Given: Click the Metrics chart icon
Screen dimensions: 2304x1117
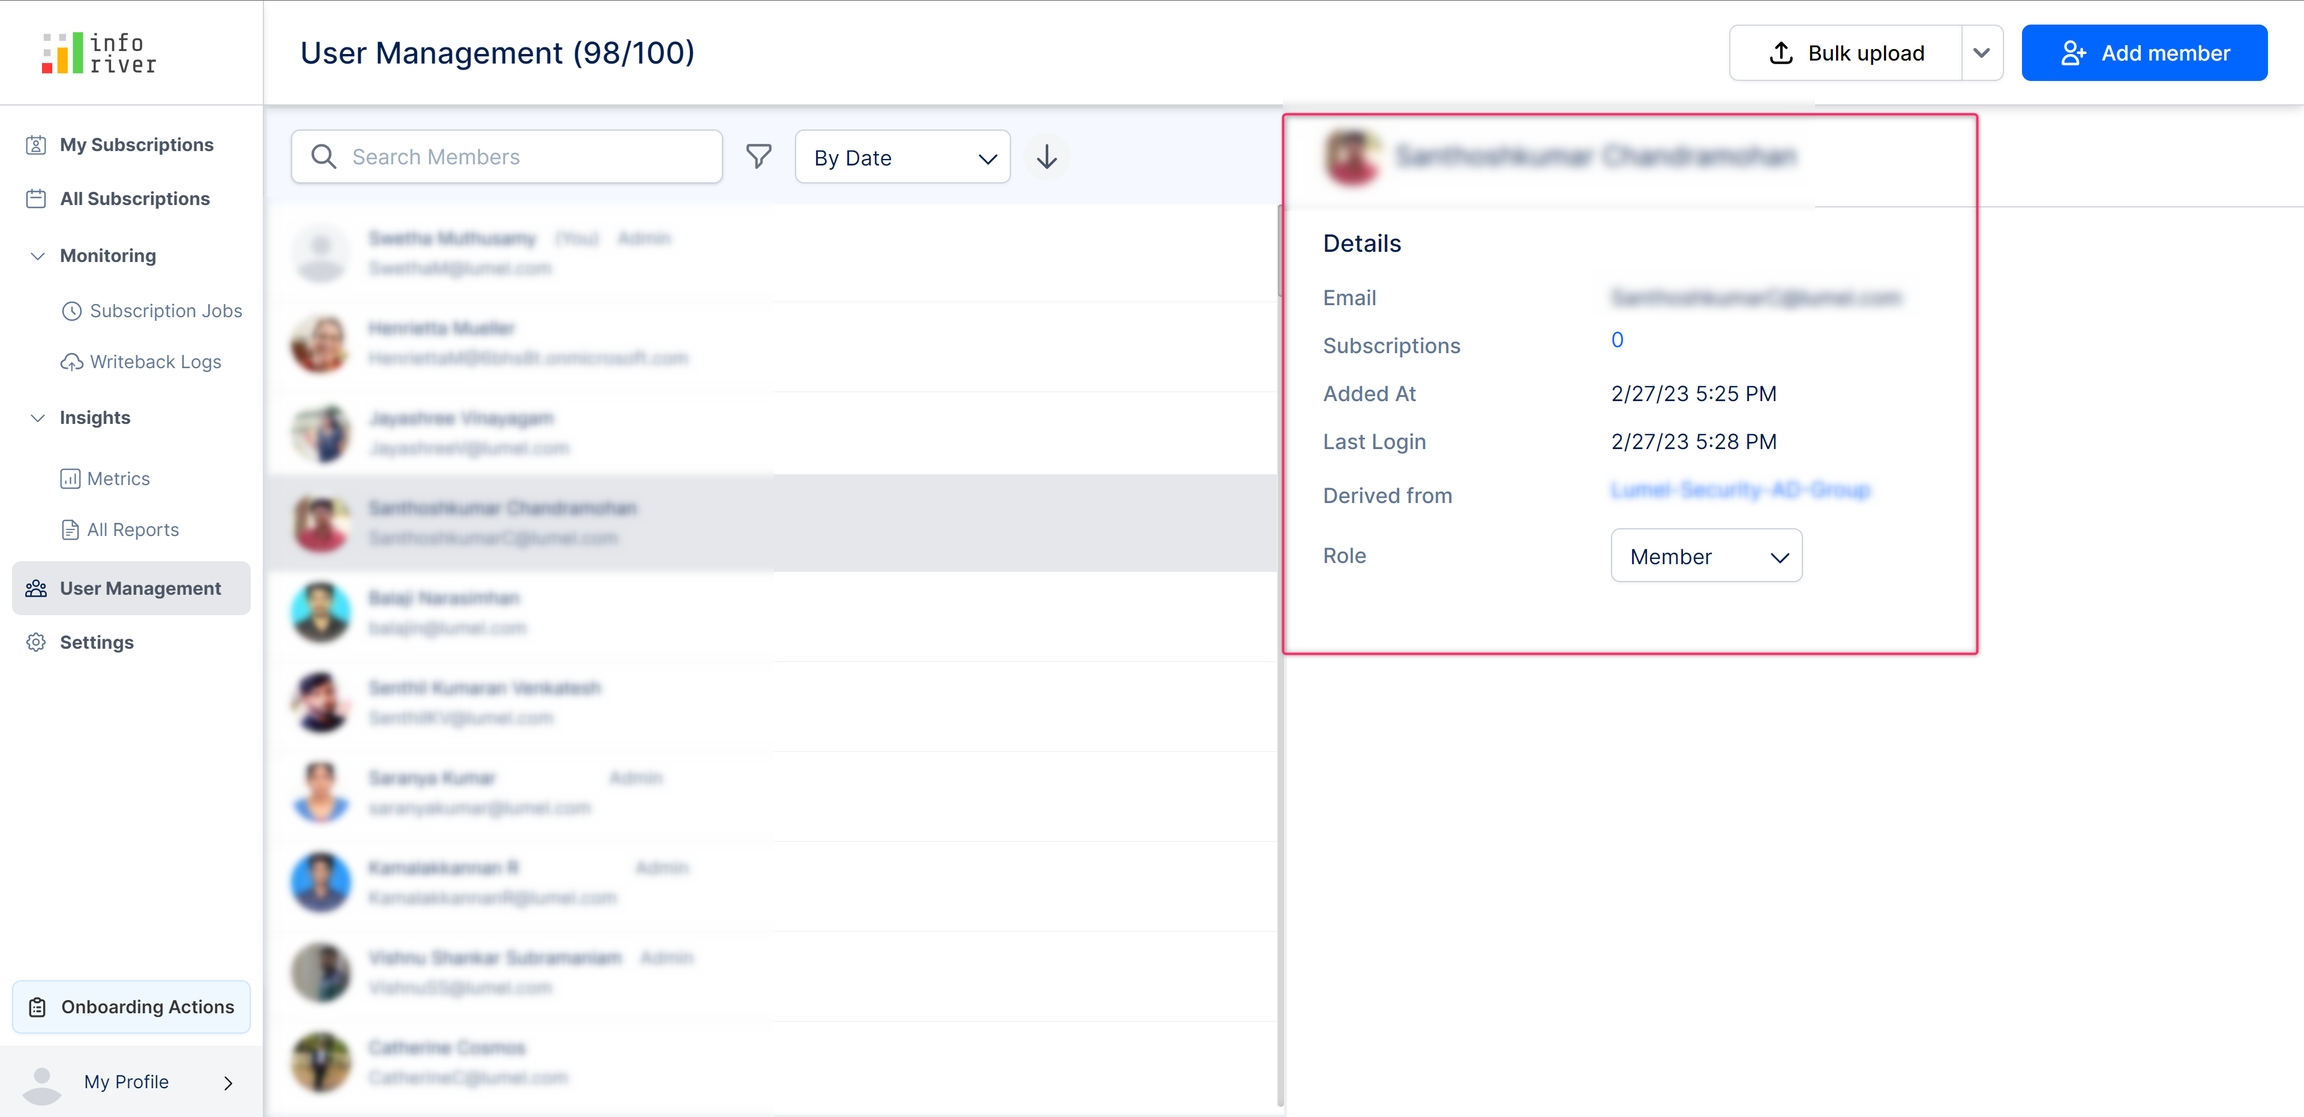Looking at the screenshot, I should point(70,479).
